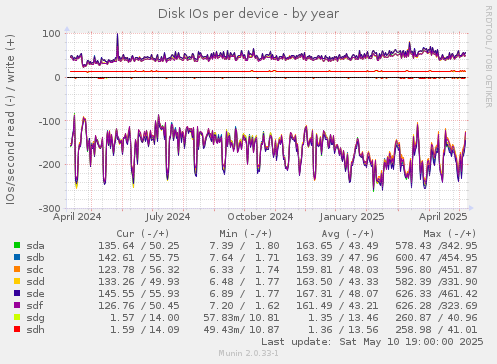The image size is (497, 364).
Task: Click the dark blue sde legend swatch
Action: tap(17, 293)
